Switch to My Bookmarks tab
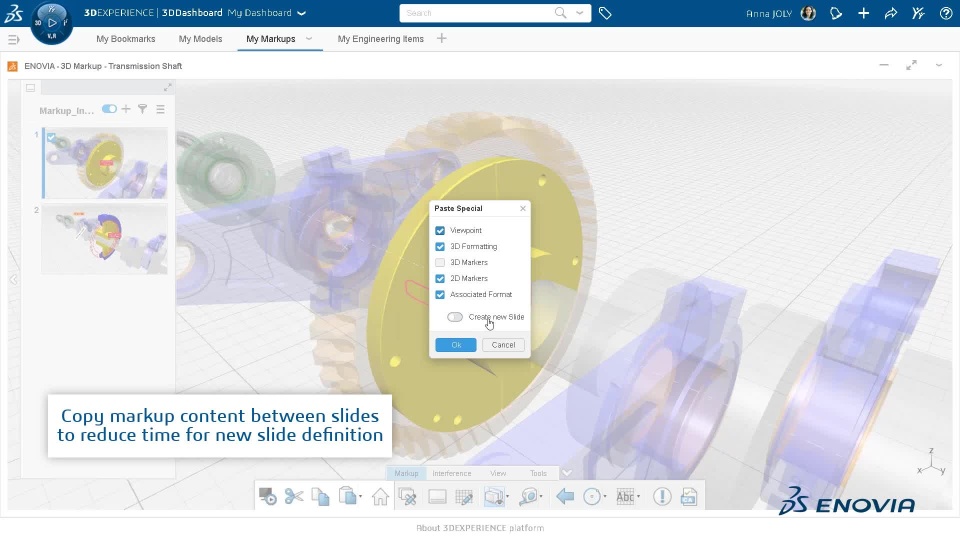The width and height of the screenshot is (960, 540). point(126,39)
